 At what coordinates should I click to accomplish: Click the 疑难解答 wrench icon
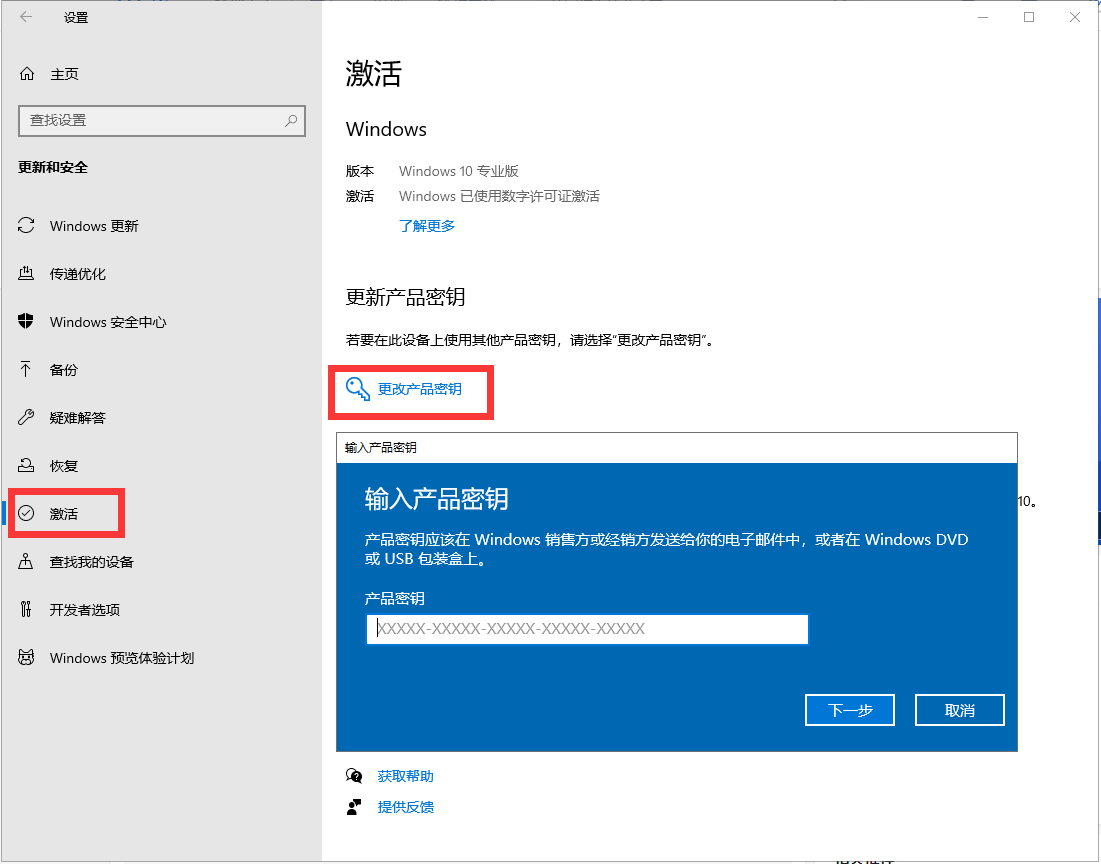click(26, 417)
